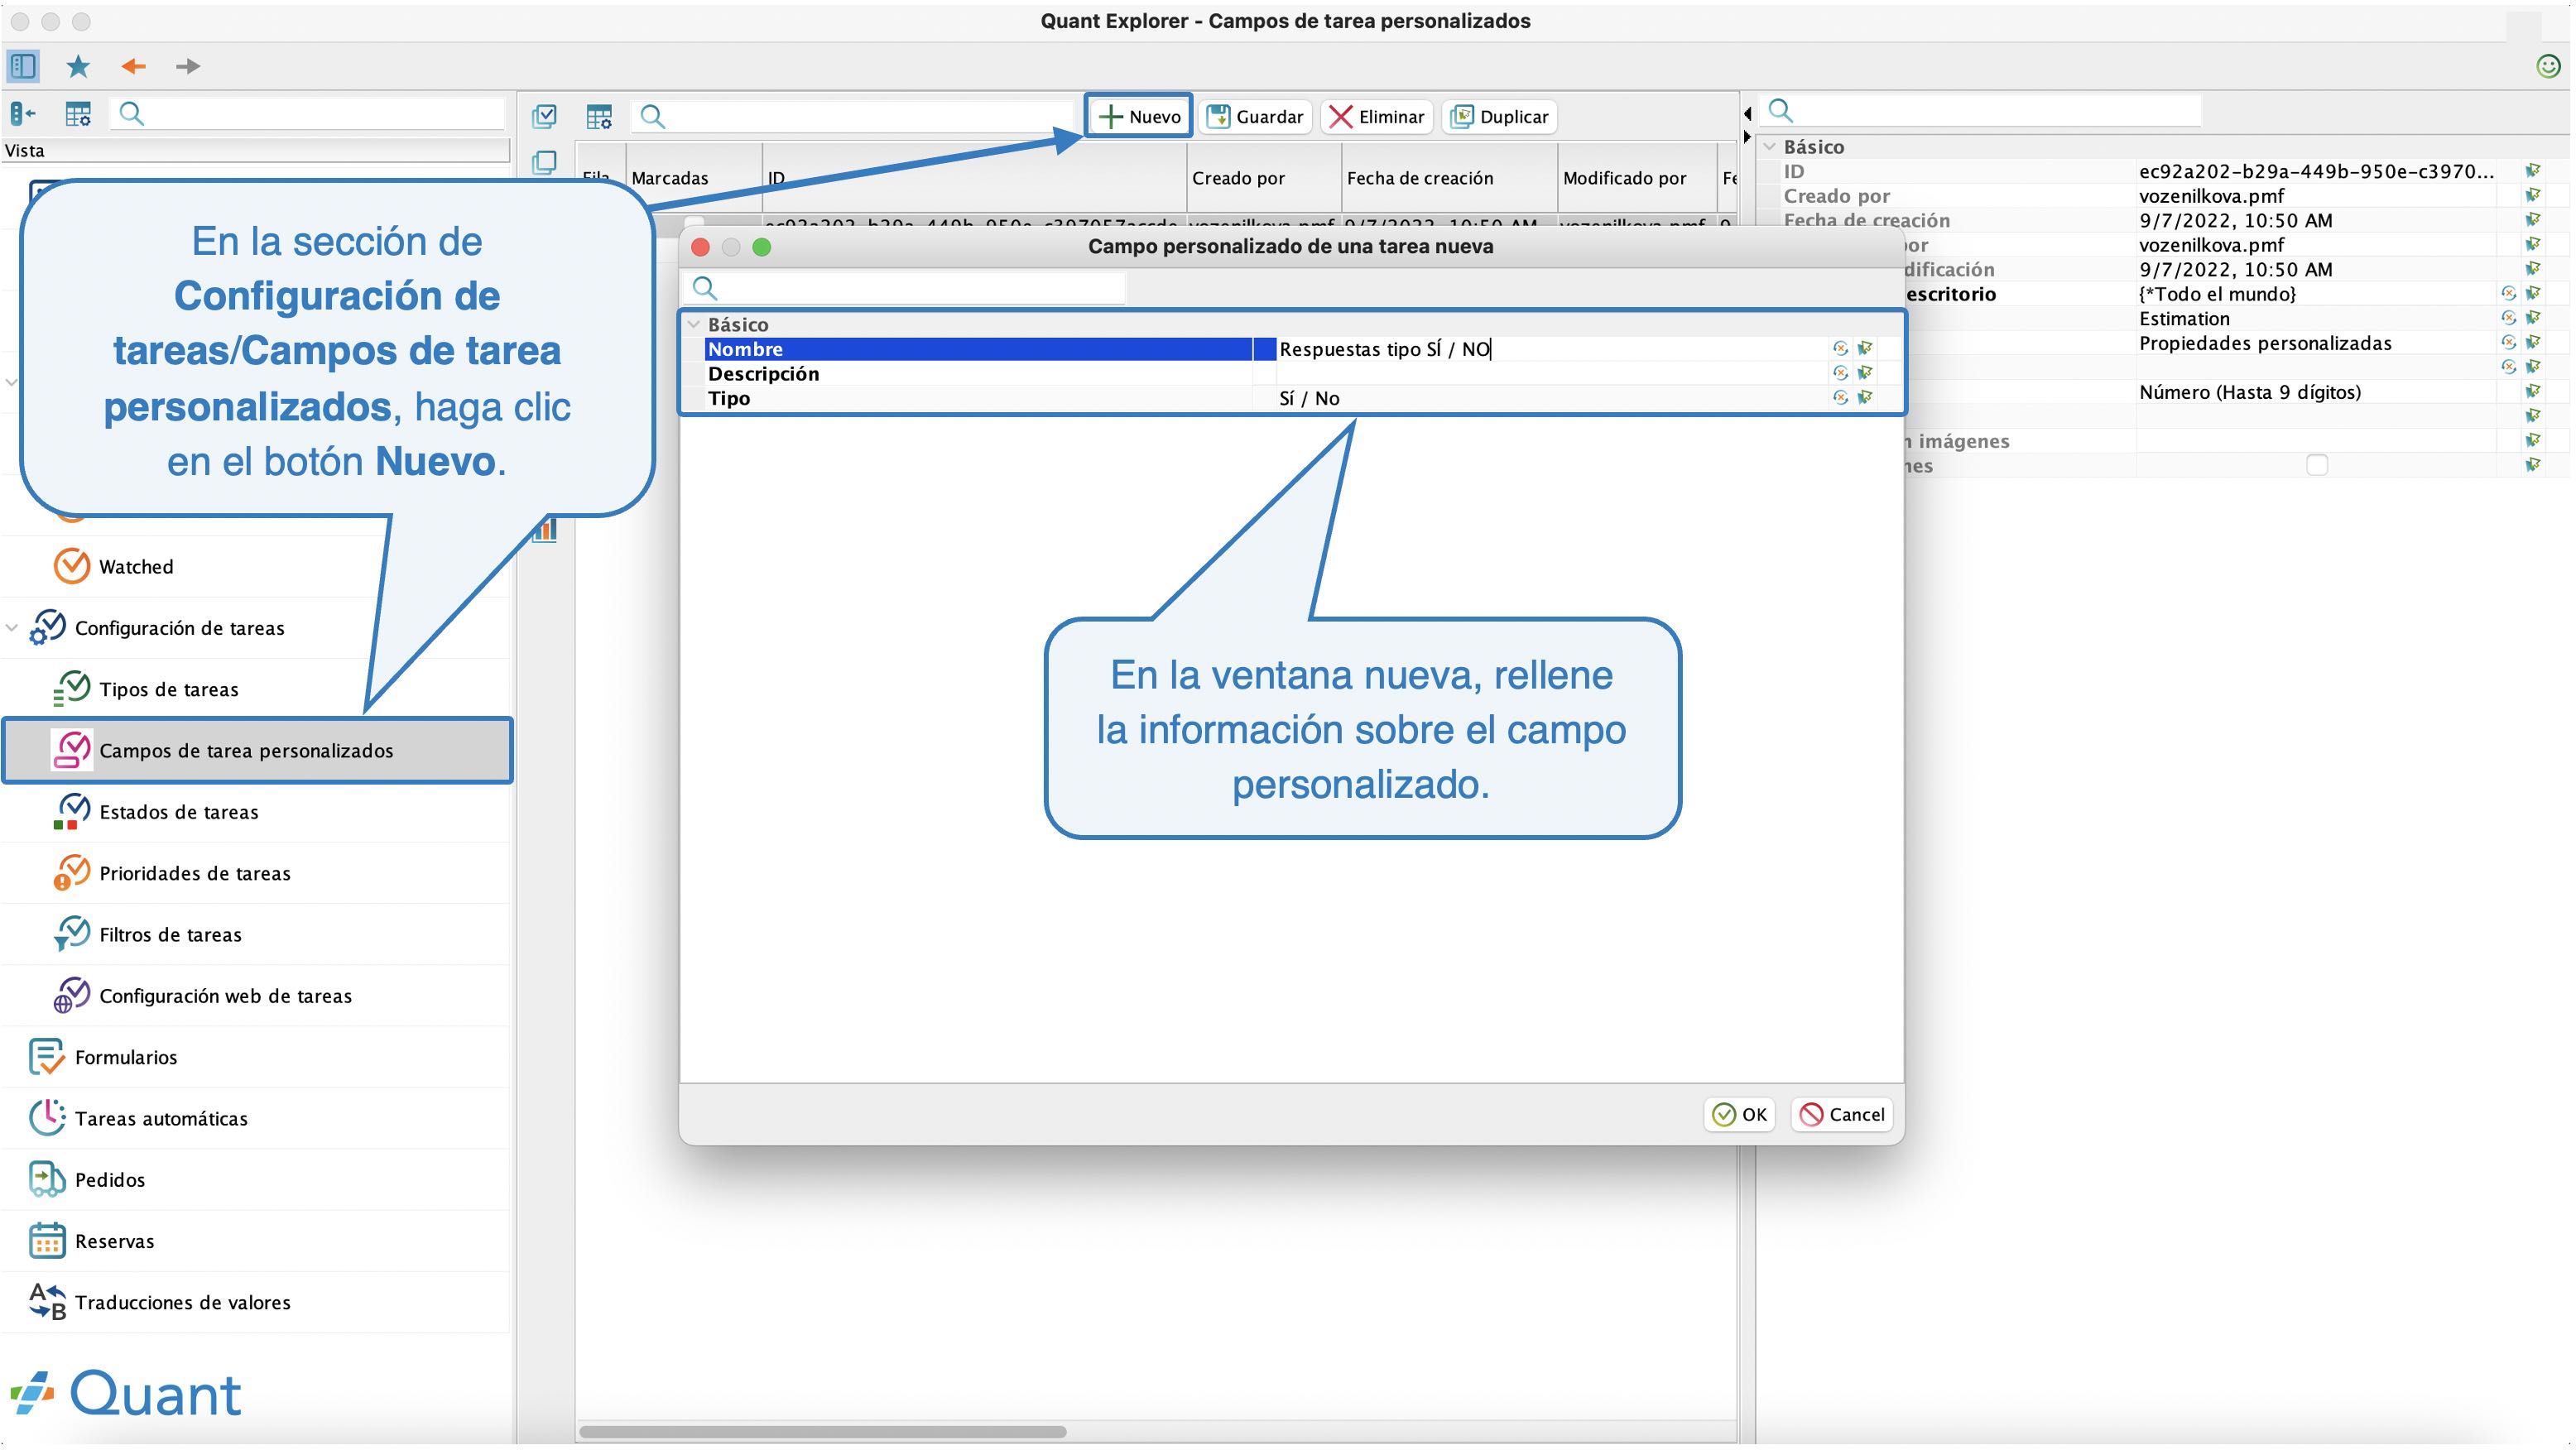The width and height of the screenshot is (2576, 1450).
Task: Open Prioridades de tareas in the sidebar
Action: (195, 872)
